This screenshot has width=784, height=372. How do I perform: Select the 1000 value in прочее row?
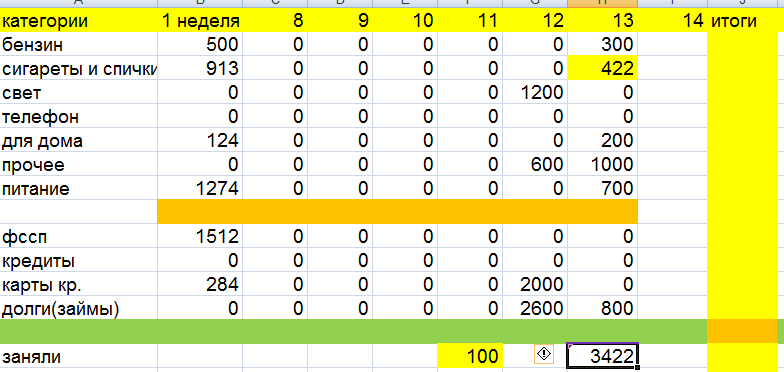(x=602, y=164)
